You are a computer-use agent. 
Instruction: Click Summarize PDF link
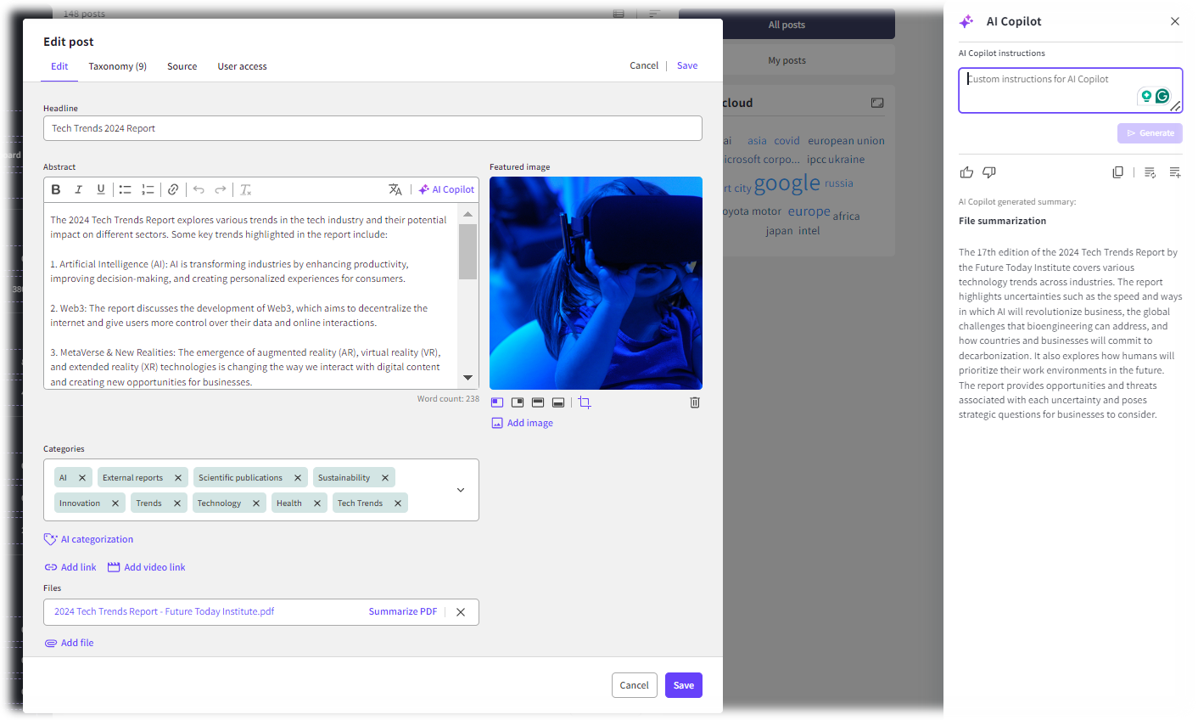coord(402,612)
